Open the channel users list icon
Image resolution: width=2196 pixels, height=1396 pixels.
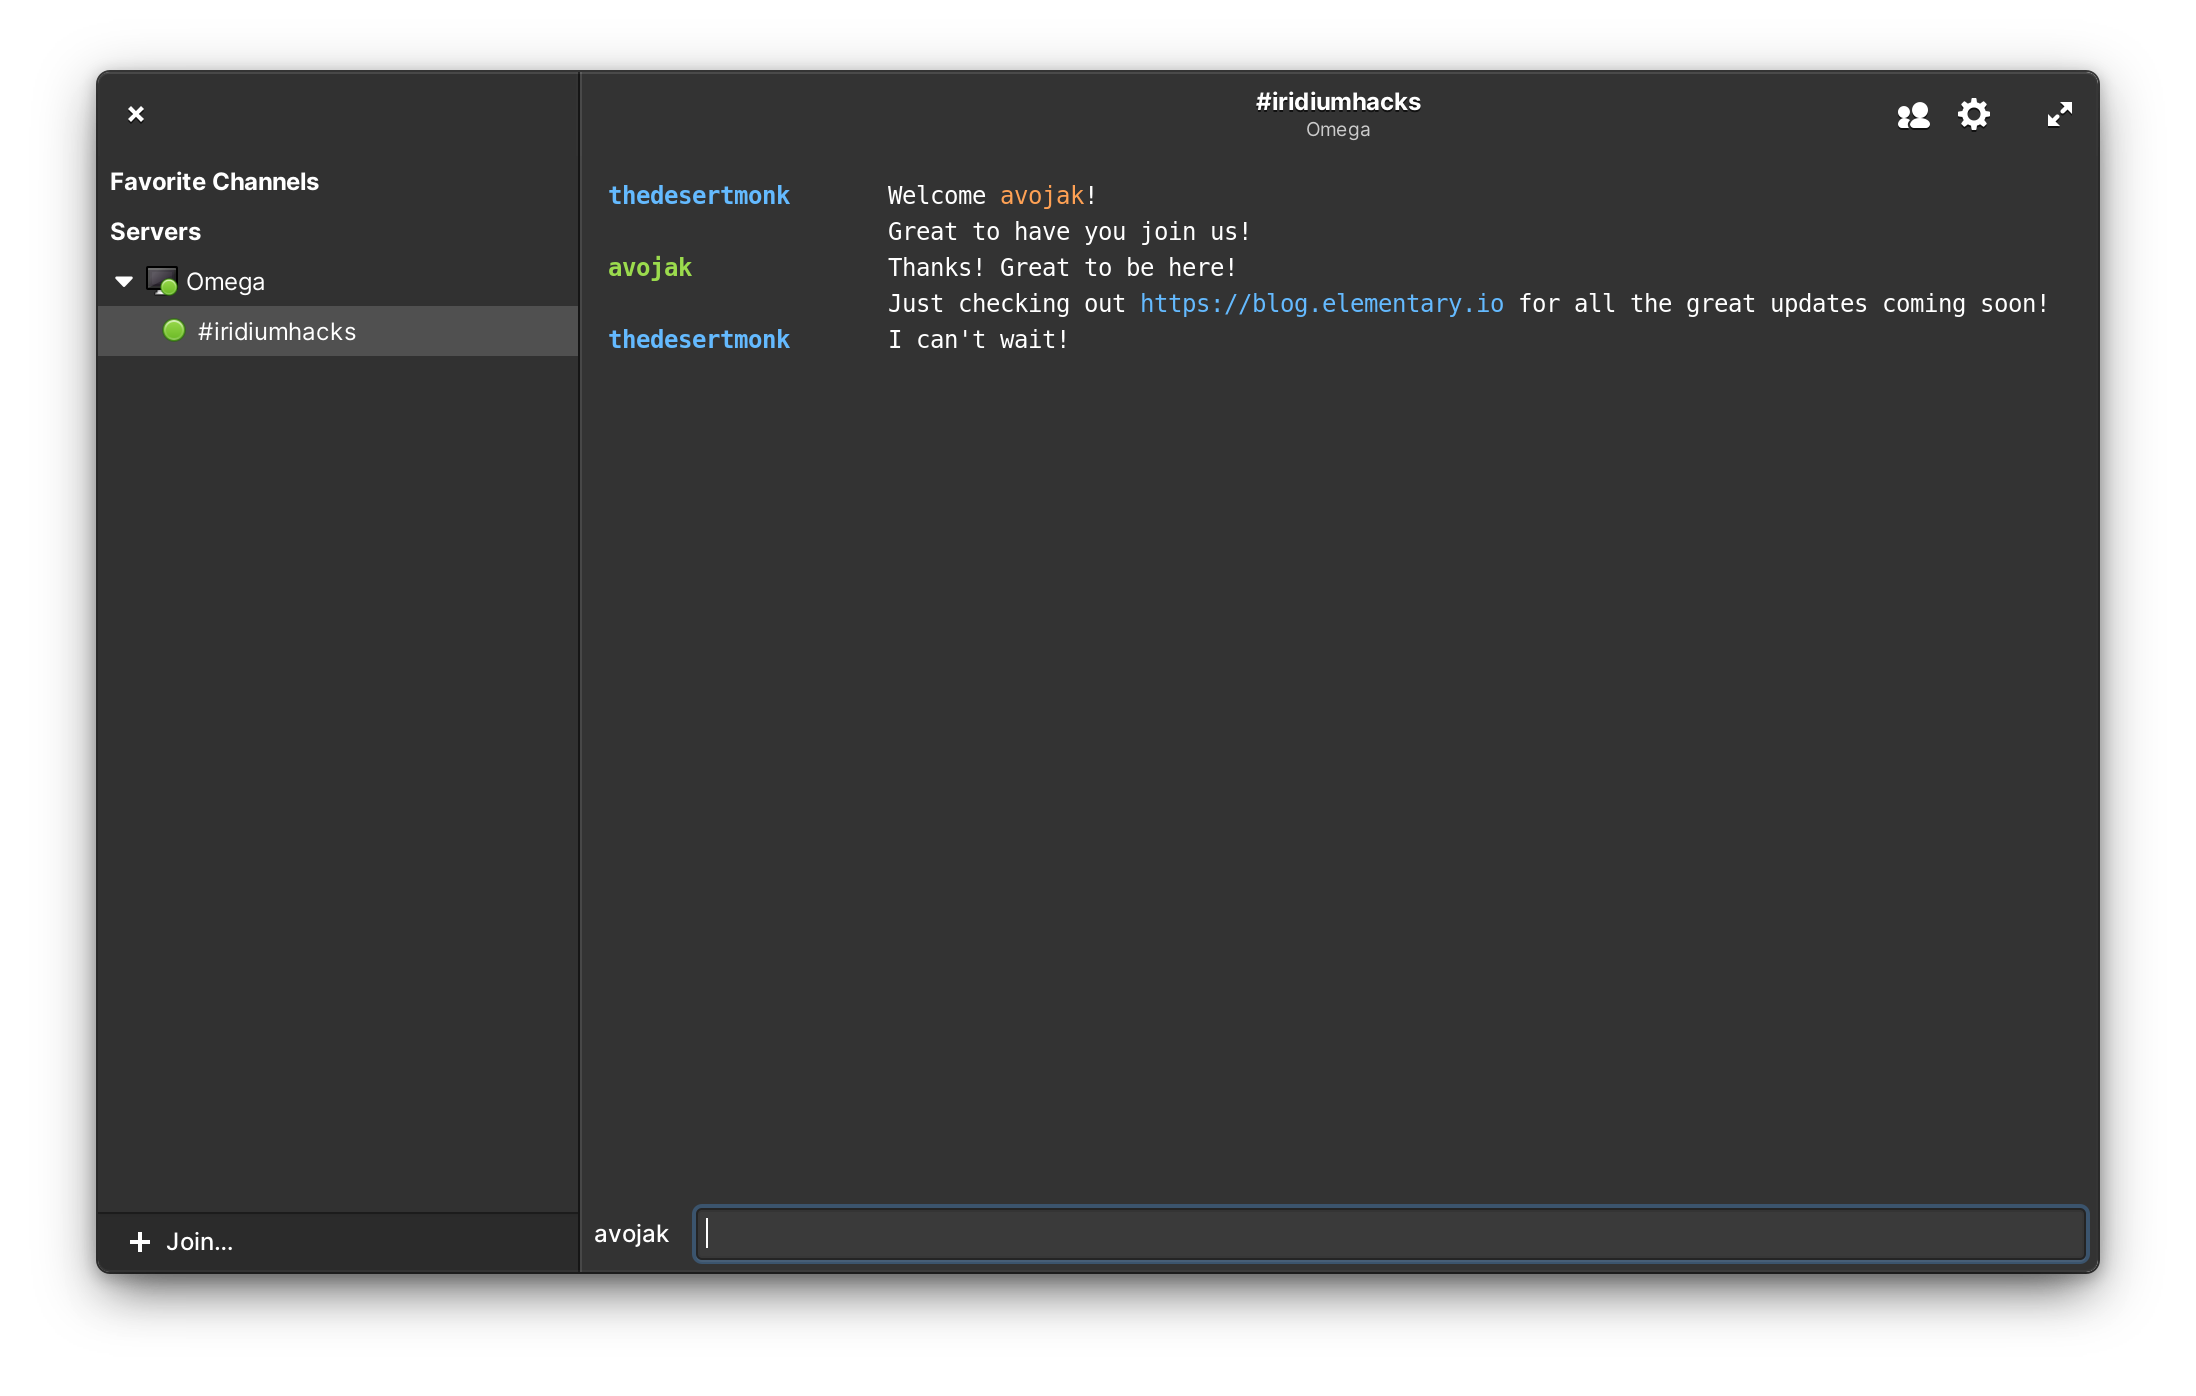coord(1912,115)
